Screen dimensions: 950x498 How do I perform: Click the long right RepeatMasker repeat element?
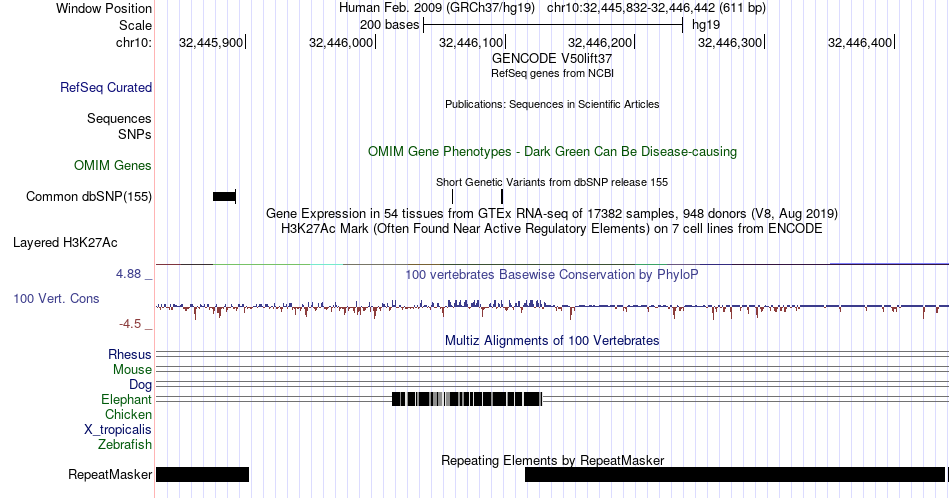[734, 474]
